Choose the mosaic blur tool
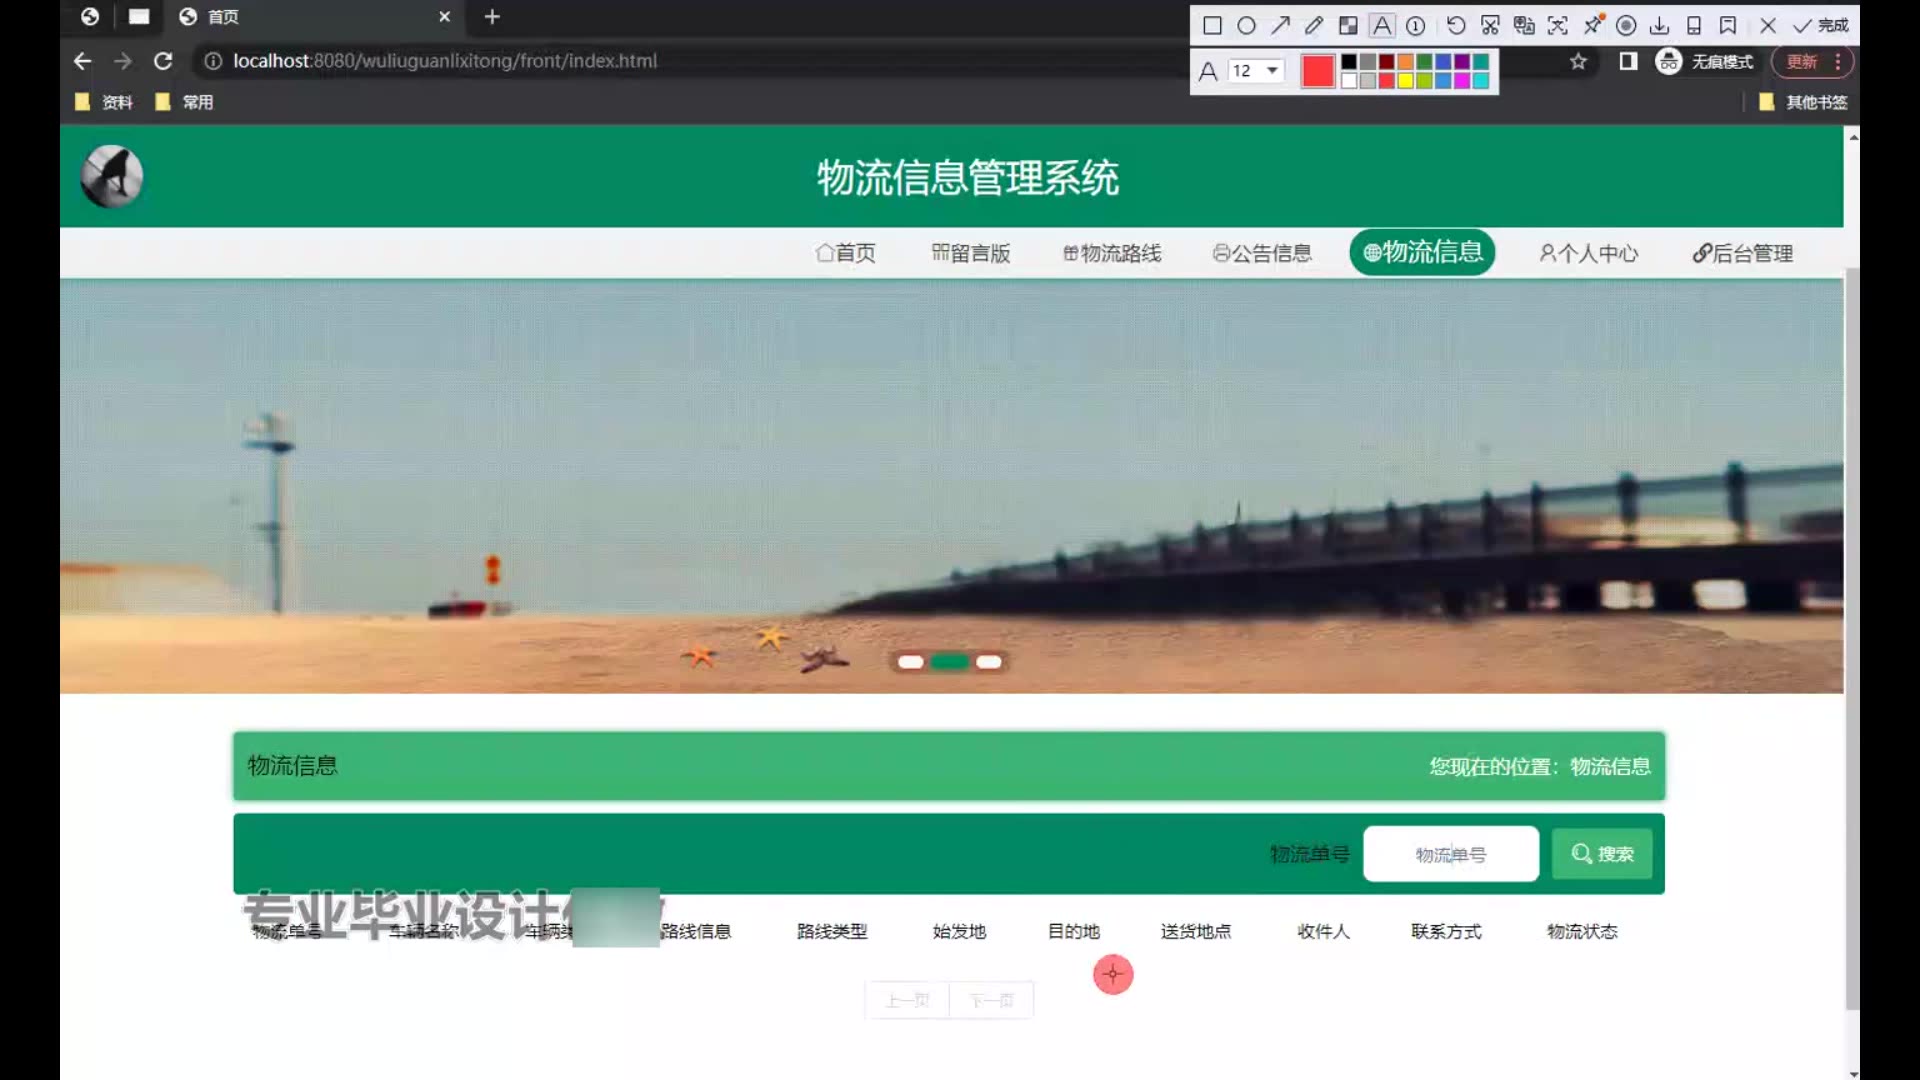The width and height of the screenshot is (1920, 1080). pos(1348,26)
